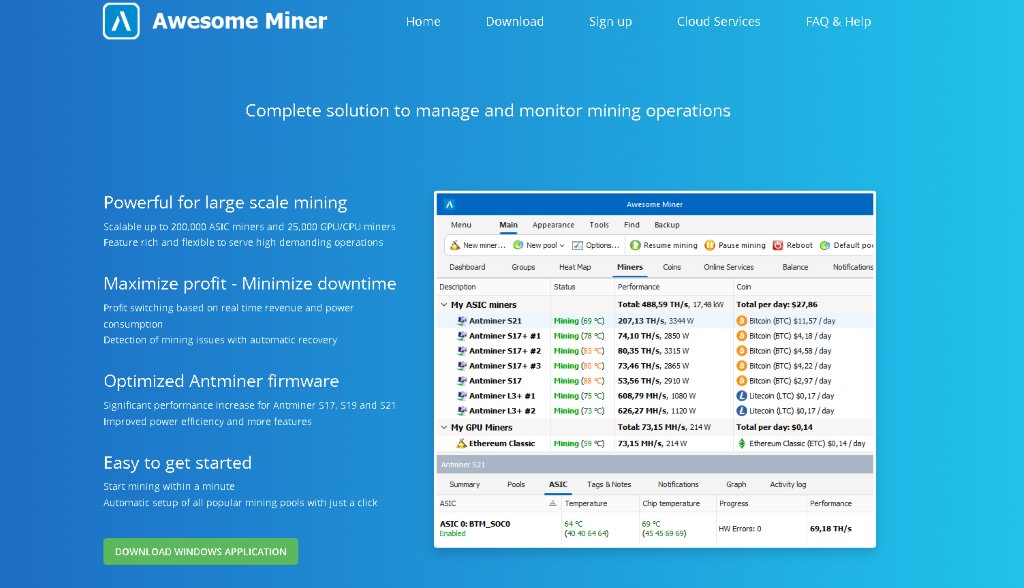Click the Antminer S17 miner icon
The image size is (1024, 588).
462,381
